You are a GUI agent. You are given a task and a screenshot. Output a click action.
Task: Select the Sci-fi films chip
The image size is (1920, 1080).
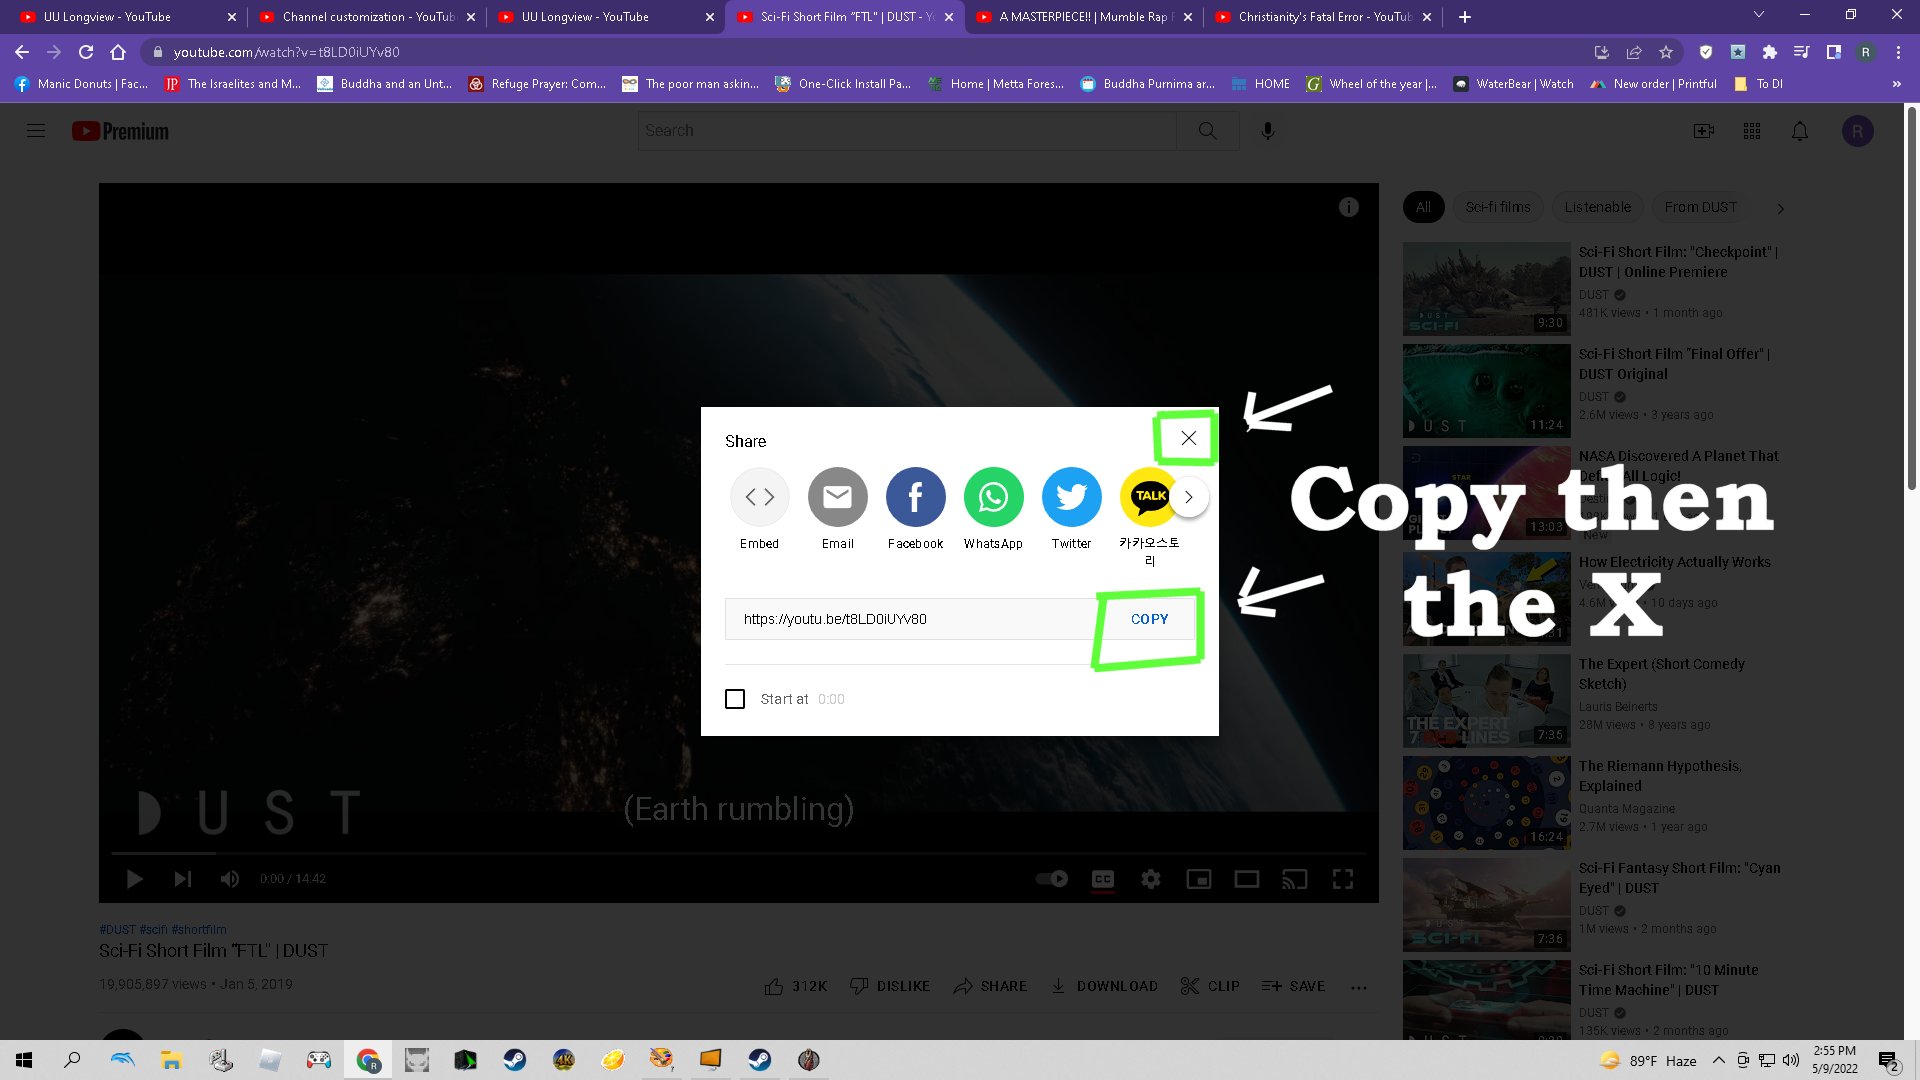pyautogui.click(x=1498, y=207)
